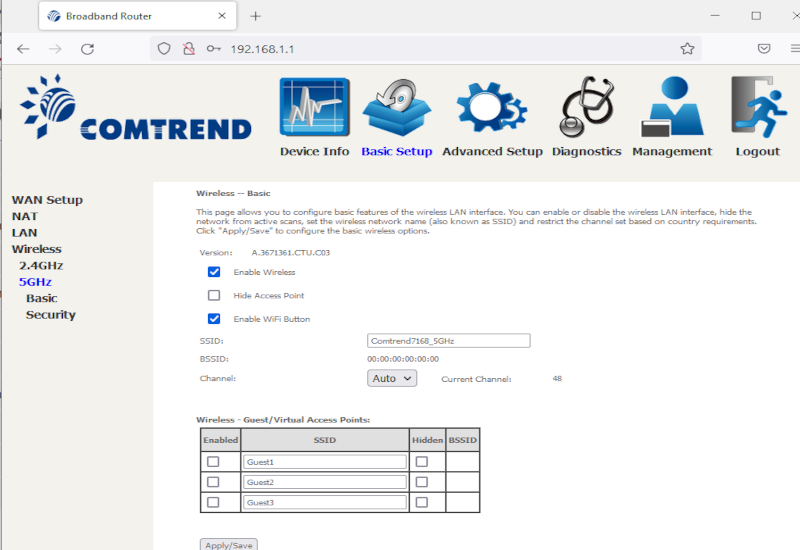Screen dimensions: 800x550
Task: Open WAN Setup in sidebar
Action: pos(47,200)
